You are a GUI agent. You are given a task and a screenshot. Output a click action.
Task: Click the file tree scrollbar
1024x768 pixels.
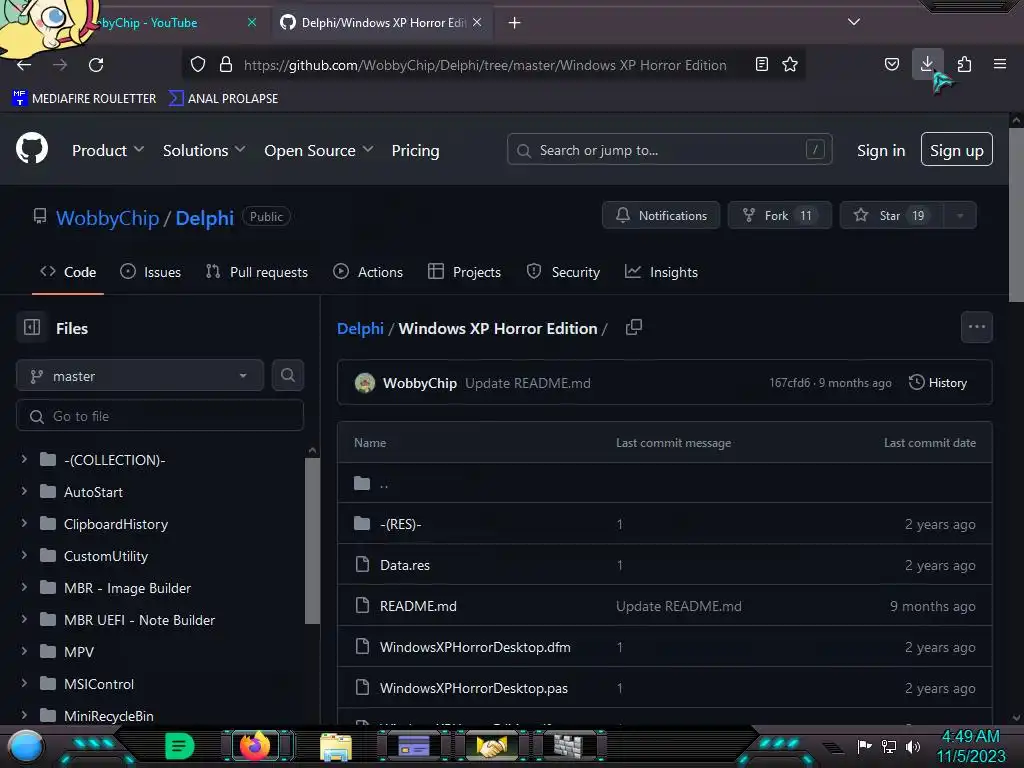click(312, 541)
